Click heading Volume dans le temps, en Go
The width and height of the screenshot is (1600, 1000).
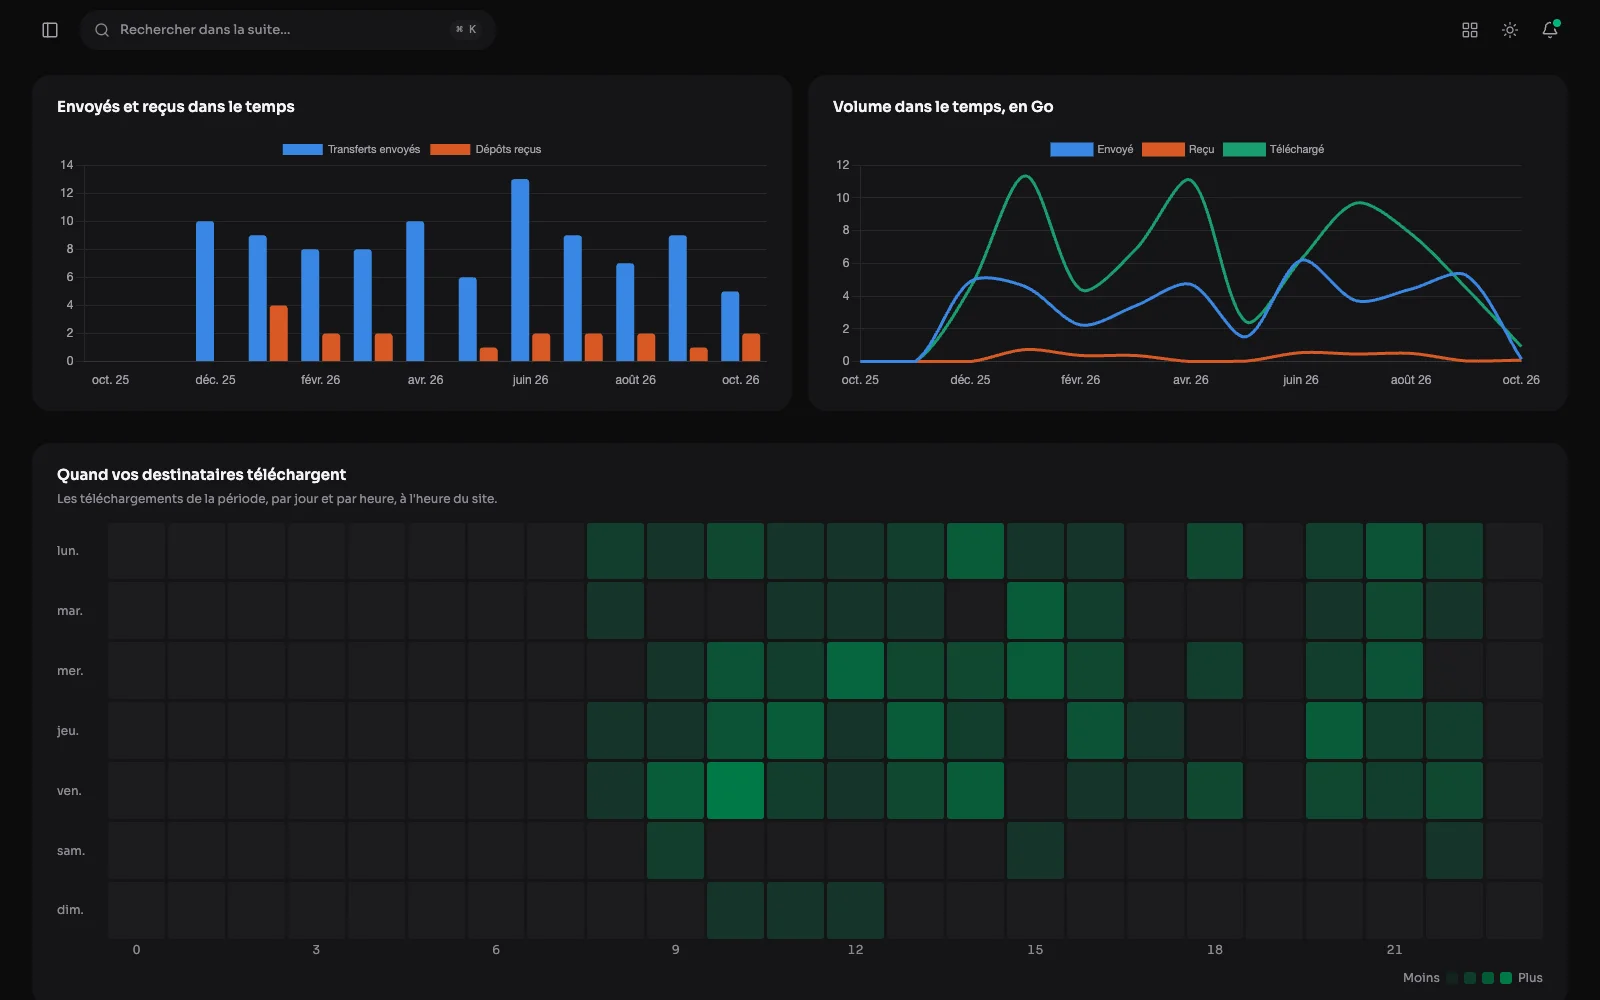point(943,107)
